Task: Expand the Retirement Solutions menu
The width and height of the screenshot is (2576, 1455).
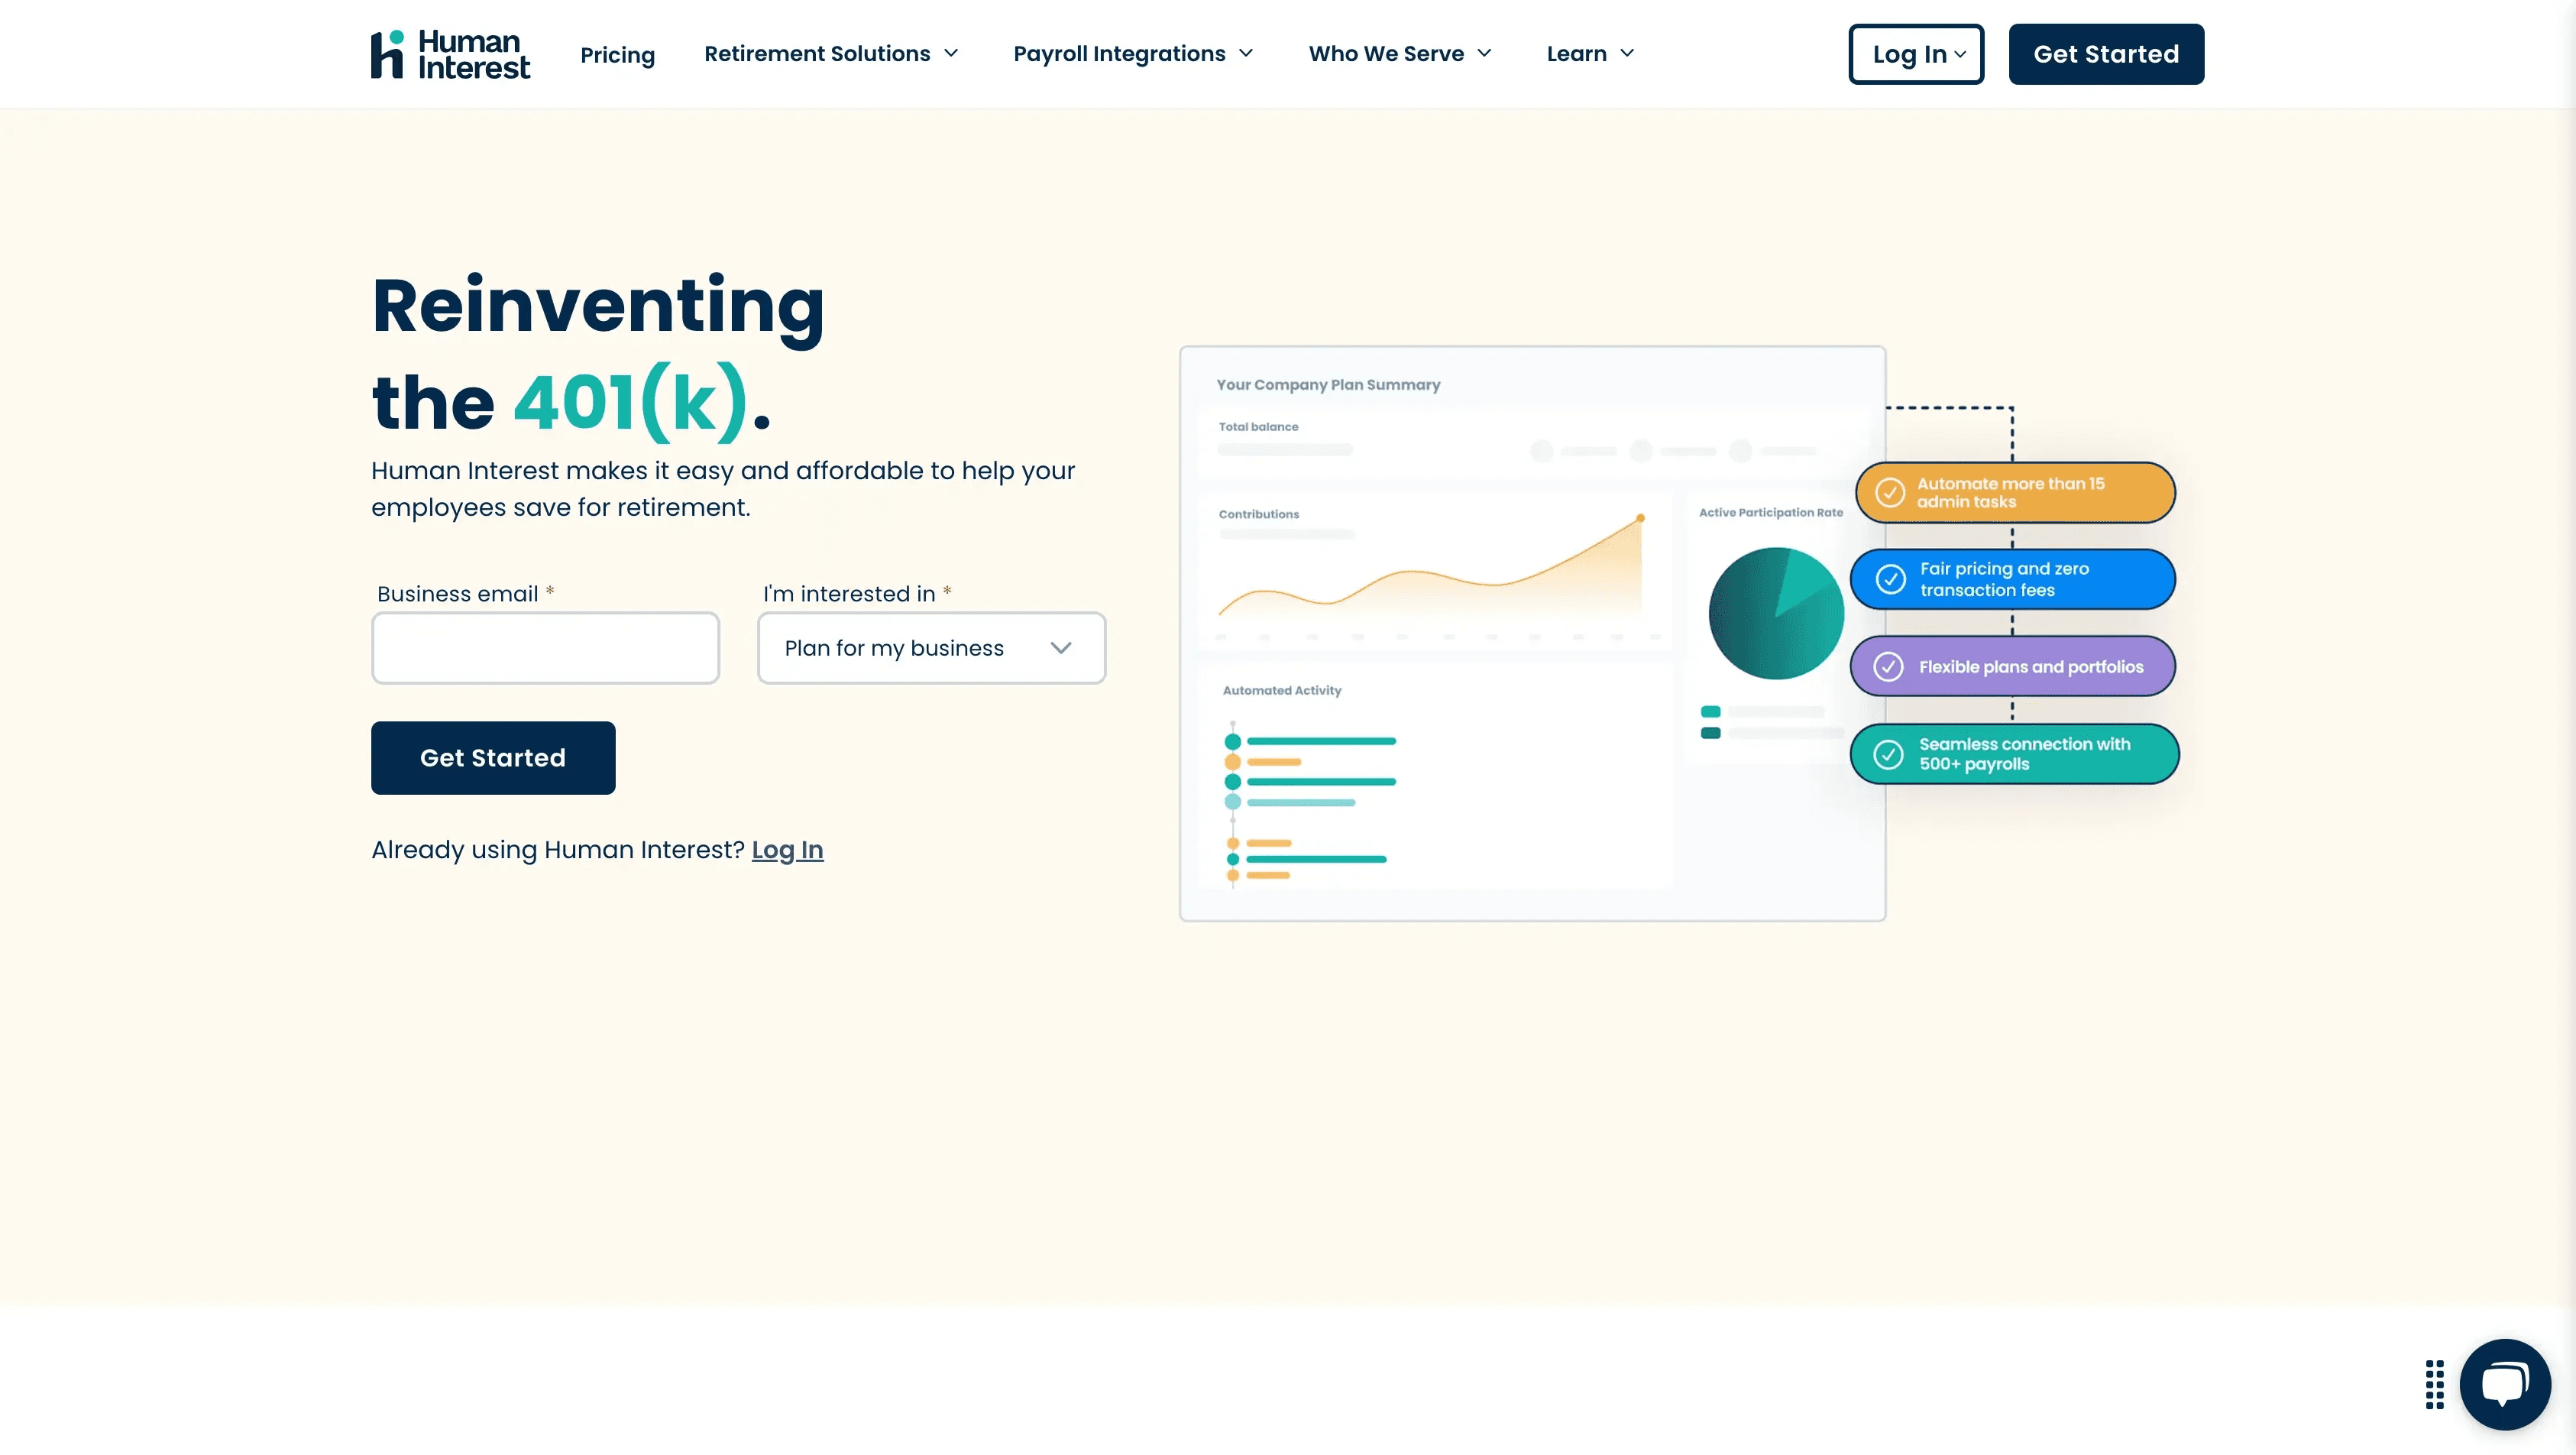Action: pyautogui.click(x=831, y=54)
